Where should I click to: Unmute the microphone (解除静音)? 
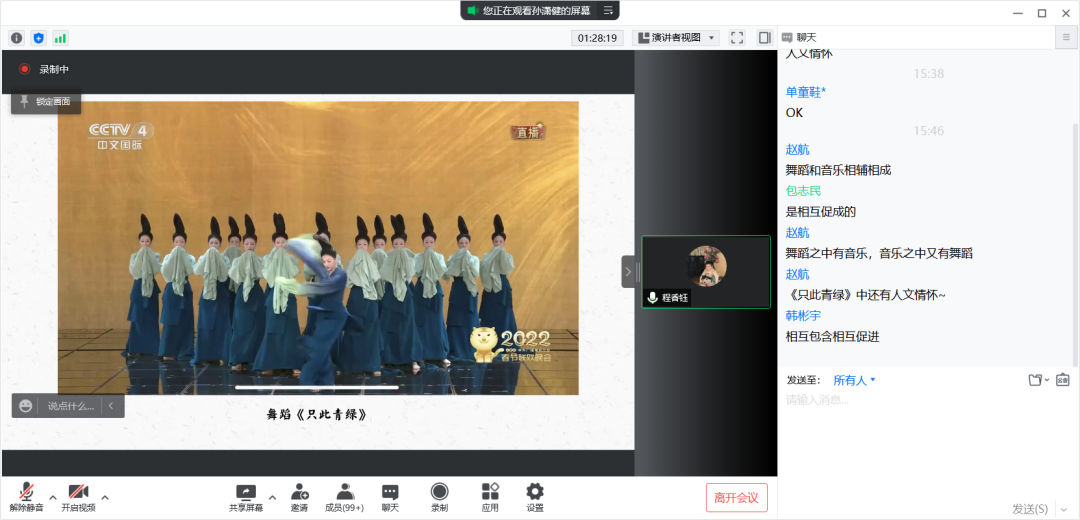click(x=27, y=498)
